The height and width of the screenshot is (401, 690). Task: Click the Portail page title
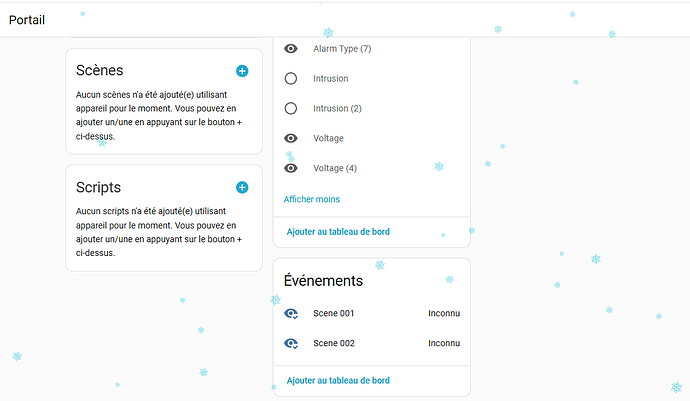click(x=28, y=19)
